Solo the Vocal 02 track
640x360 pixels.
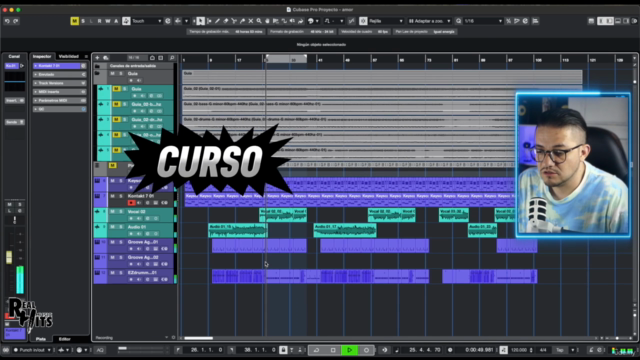[x=121, y=211]
